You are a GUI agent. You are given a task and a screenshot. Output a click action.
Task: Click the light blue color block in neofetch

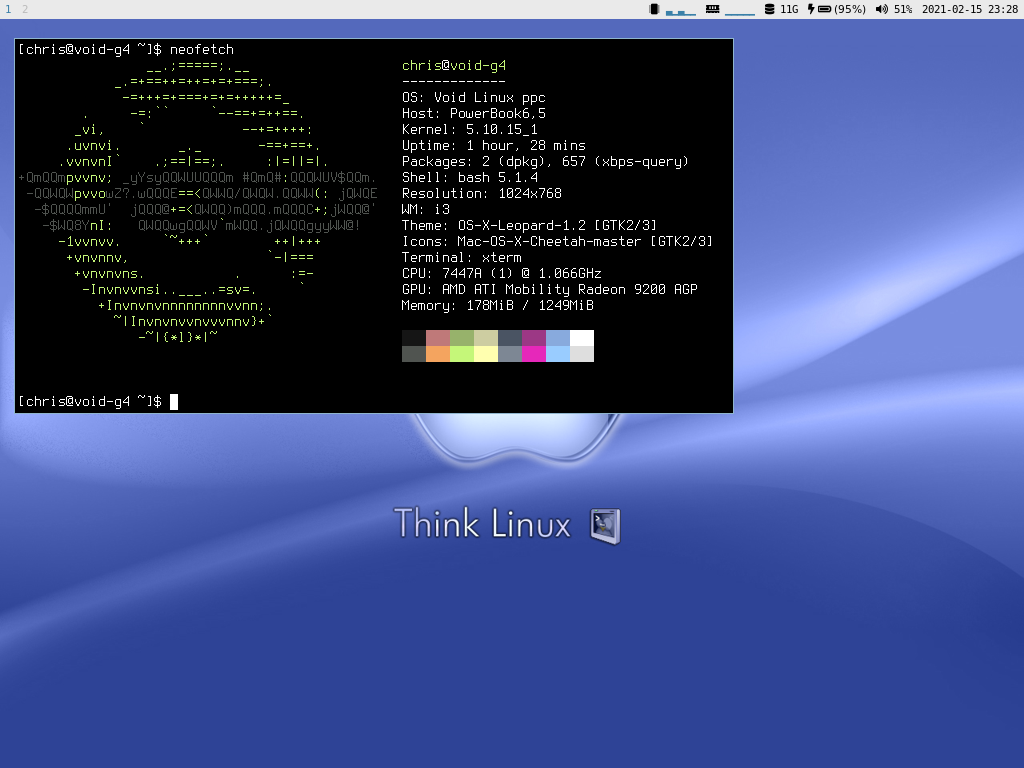pos(558,353)
